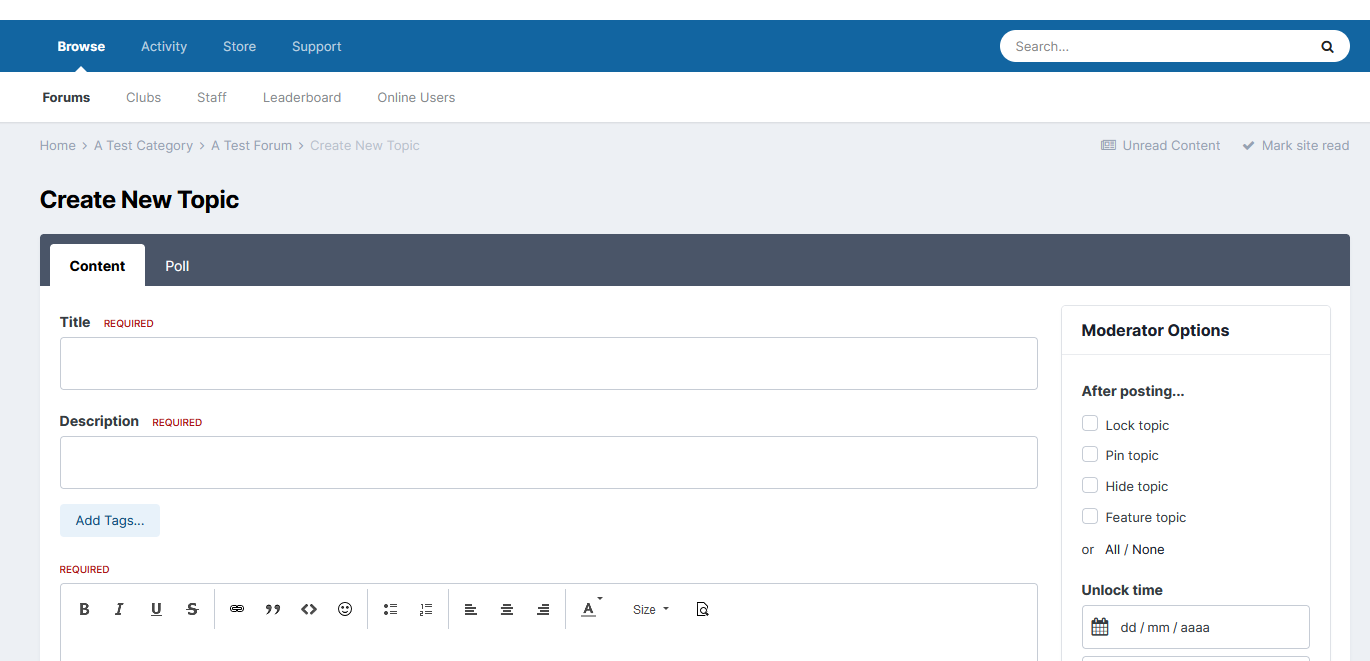This screenshot has height=661, width=1370.
Task: Open the Unlock time date picker
Action: pos(1195,627)
